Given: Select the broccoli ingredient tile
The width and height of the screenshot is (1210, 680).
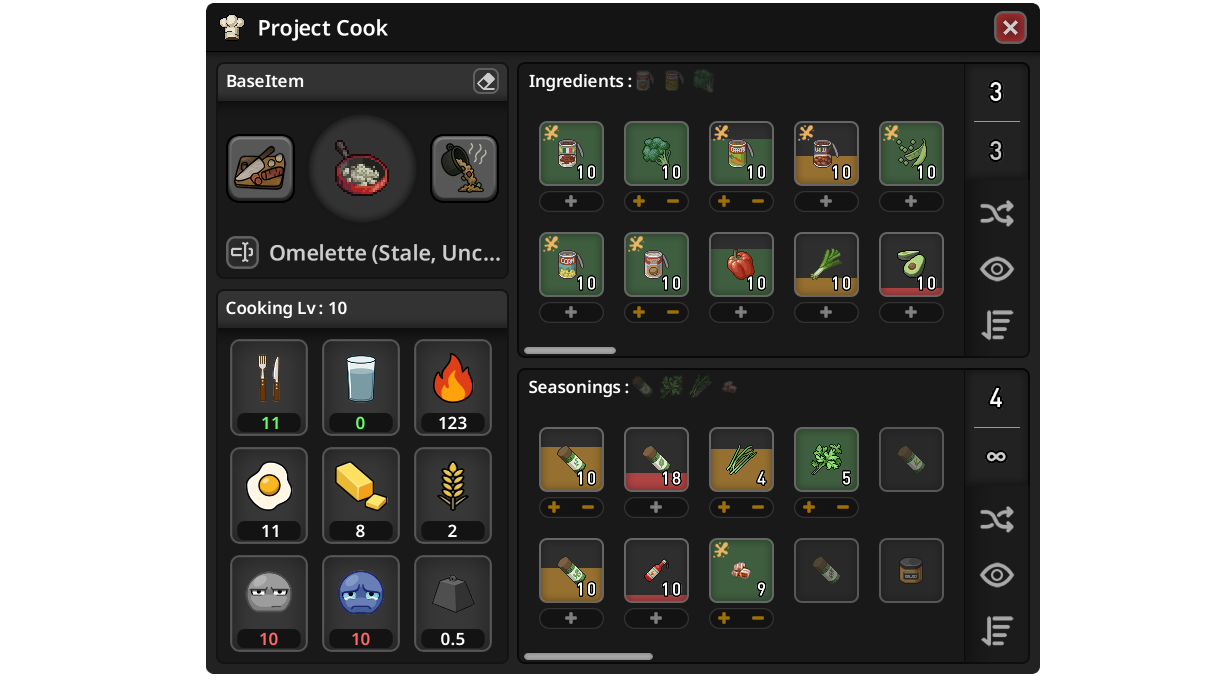Looking at the screenshot, I should point(656,154).
